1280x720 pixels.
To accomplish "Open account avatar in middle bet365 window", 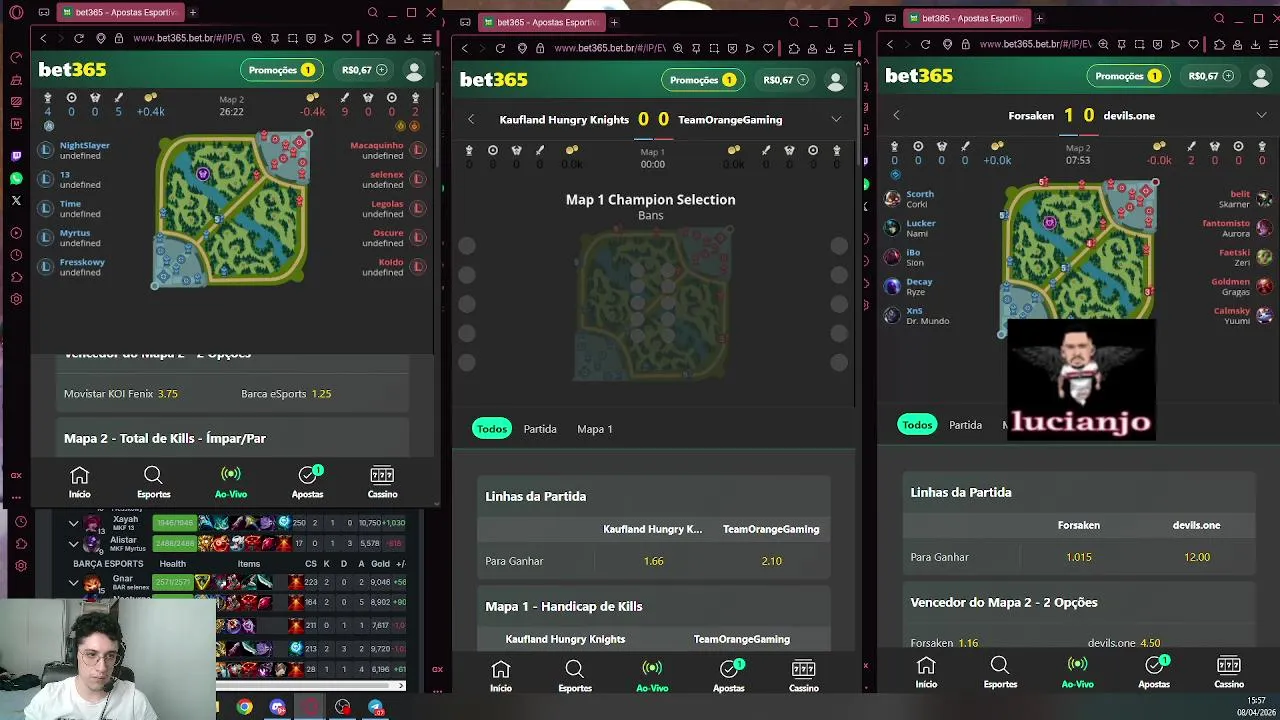I will pyautogui.click(x=835, y=80).
